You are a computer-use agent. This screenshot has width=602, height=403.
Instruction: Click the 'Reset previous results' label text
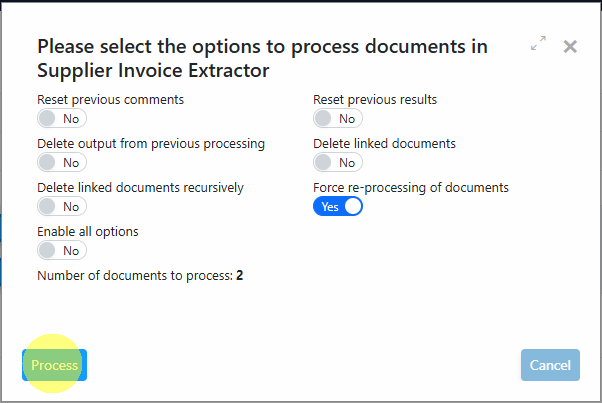coord(375,100)
